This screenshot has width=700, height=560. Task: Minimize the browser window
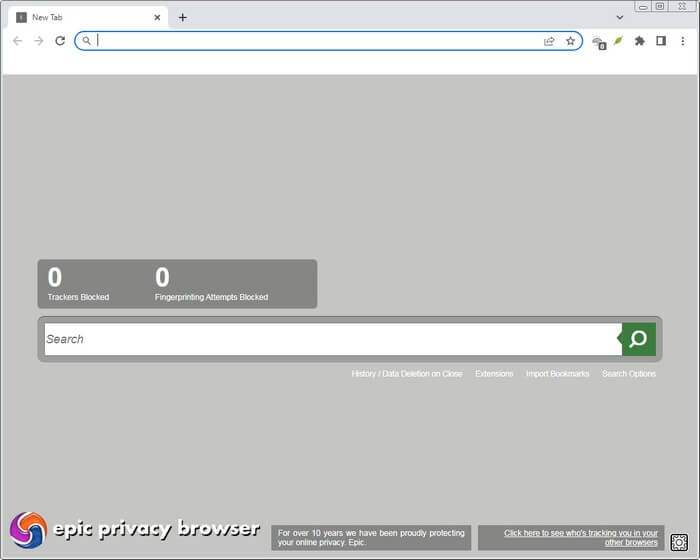tap(643, 7)
